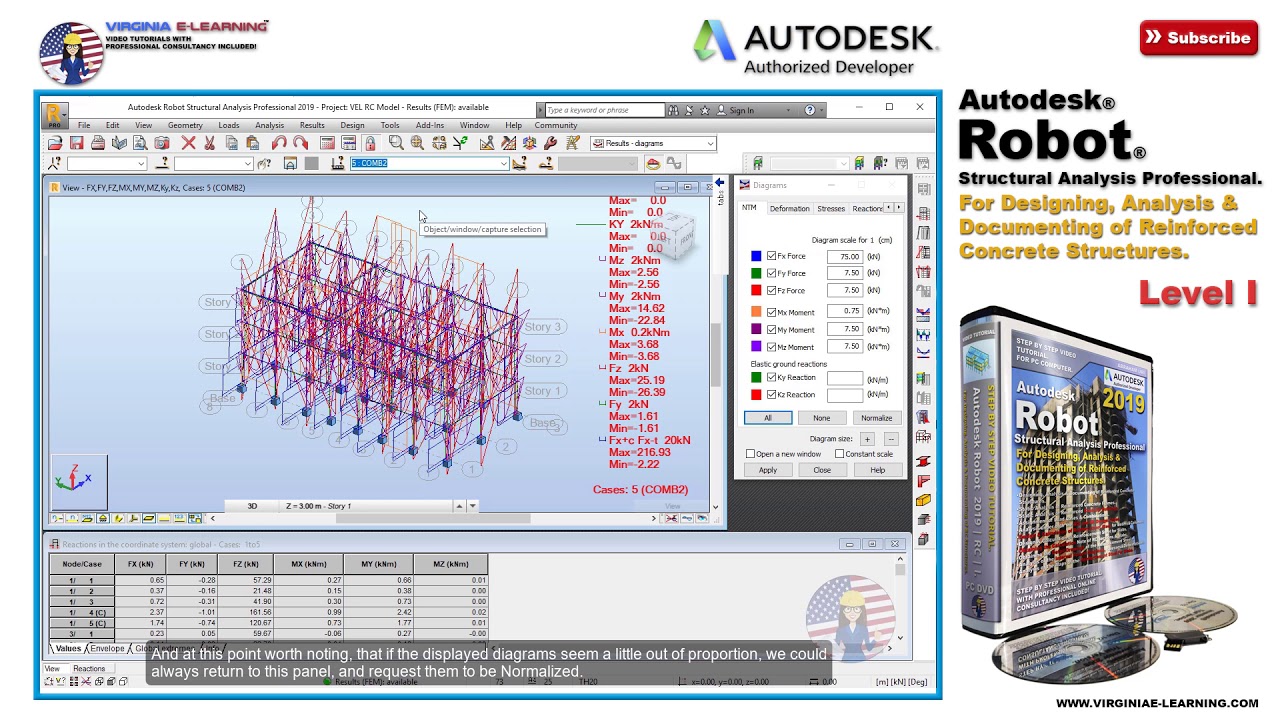Click the bar selection icon
The height and width of the screenshot is (720, 1280).
point(162,164)
